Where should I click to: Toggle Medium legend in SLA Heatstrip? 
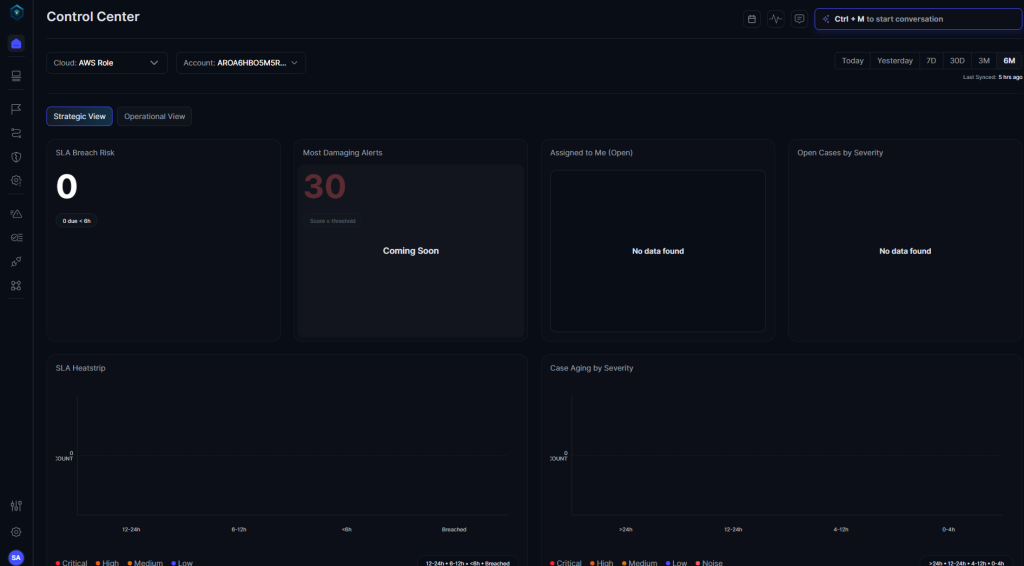click(x=146, y=563)
